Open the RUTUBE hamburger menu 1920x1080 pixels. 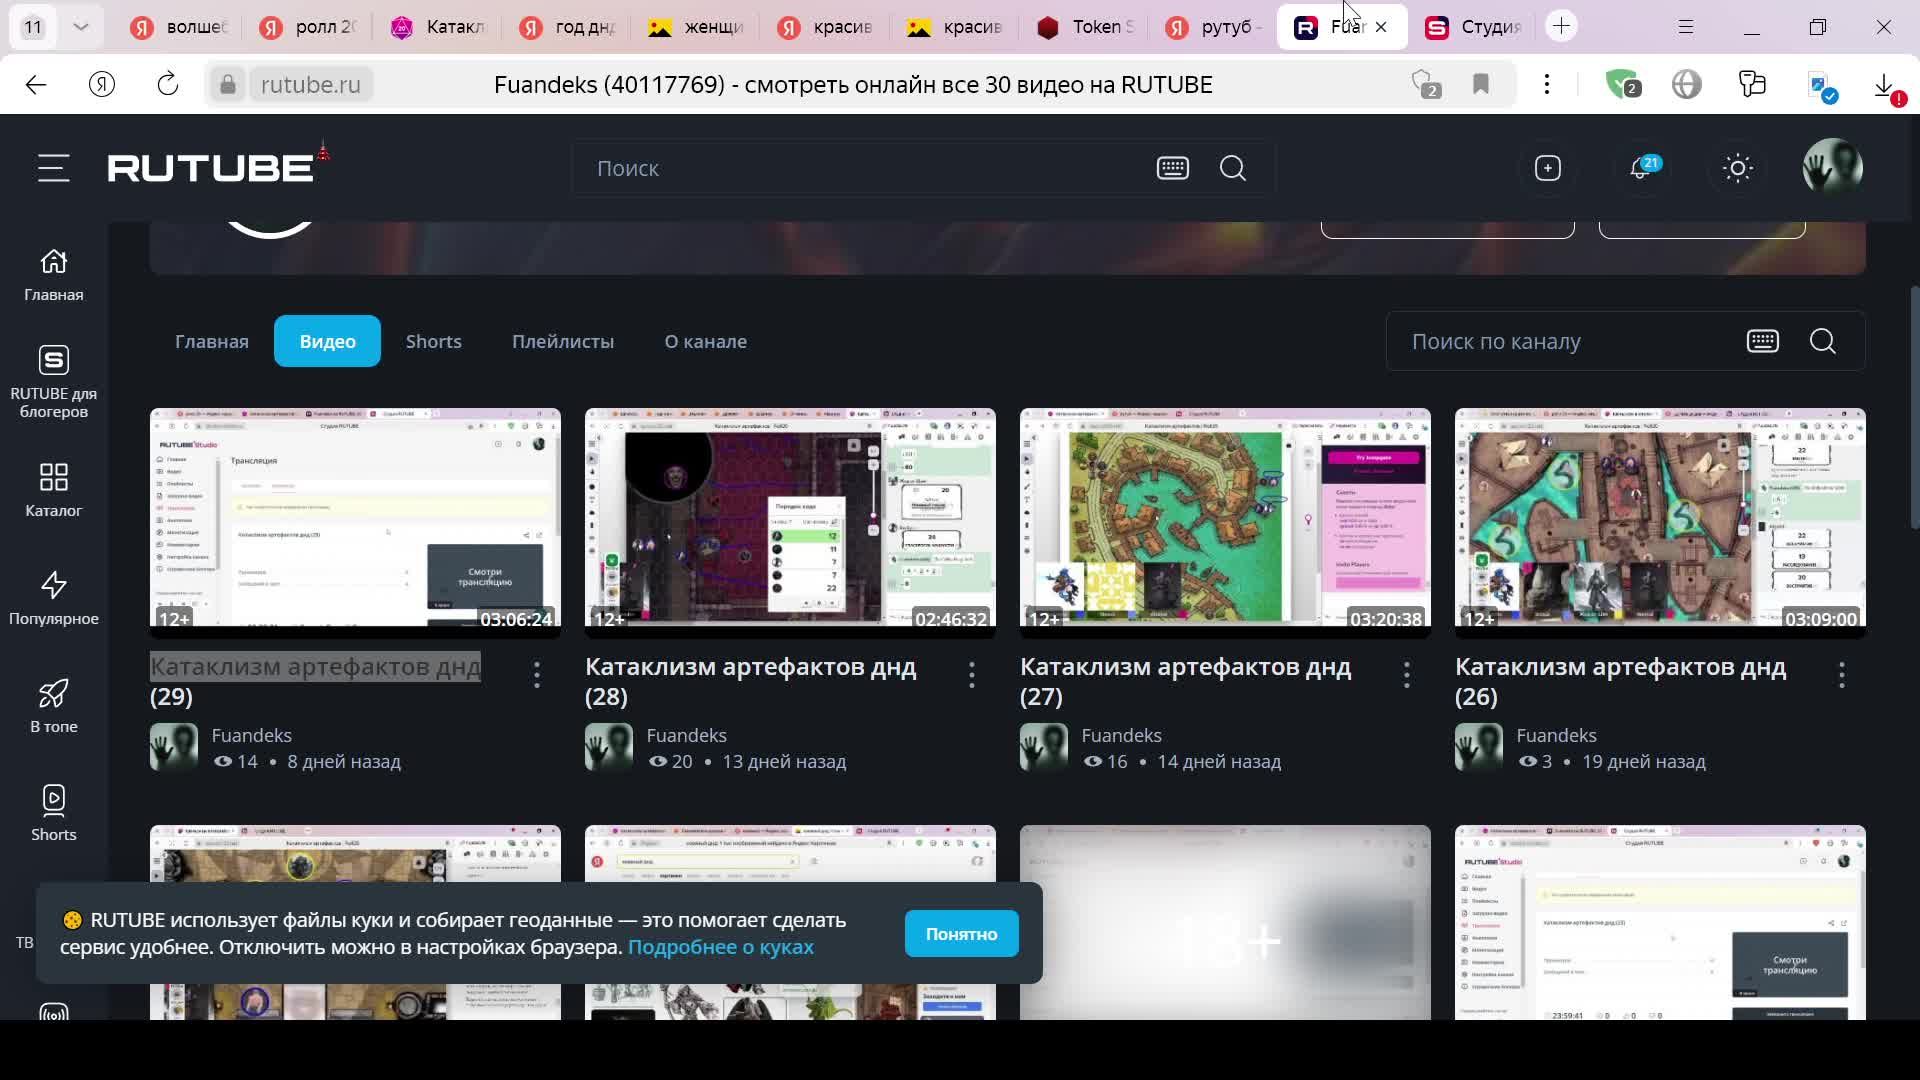click(54, 168)
